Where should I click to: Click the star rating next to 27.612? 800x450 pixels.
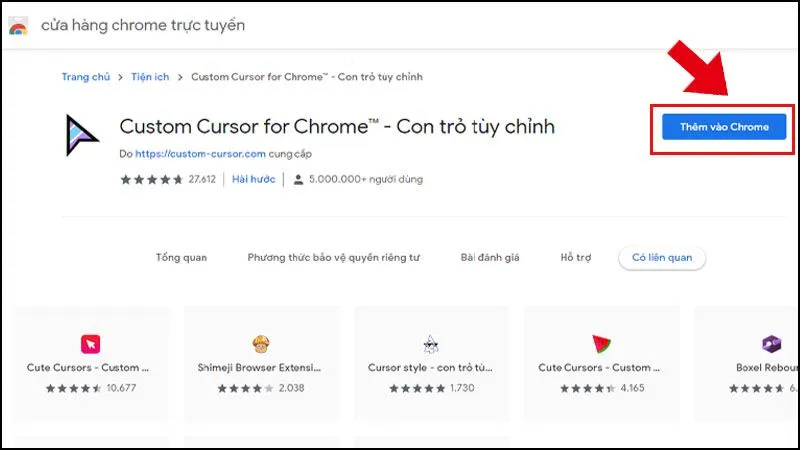(x=152, y=180)
